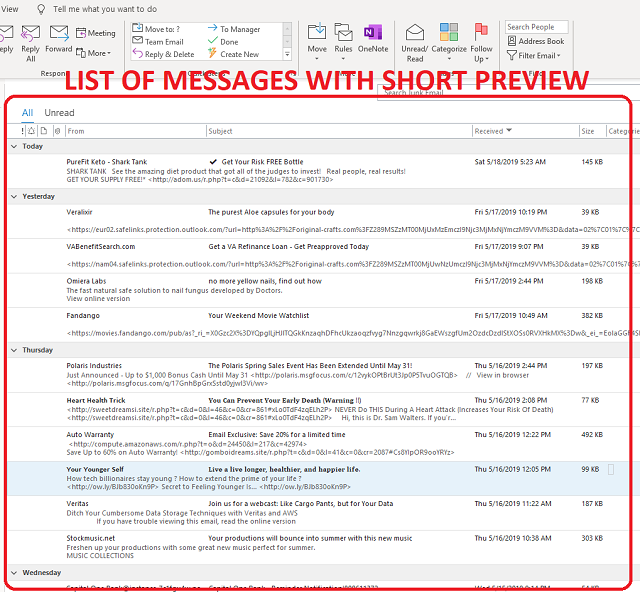The height and width of the screenshot is (592, 640).
Task: Sort by the Importance column icon
Action: [x=22, y=131]
